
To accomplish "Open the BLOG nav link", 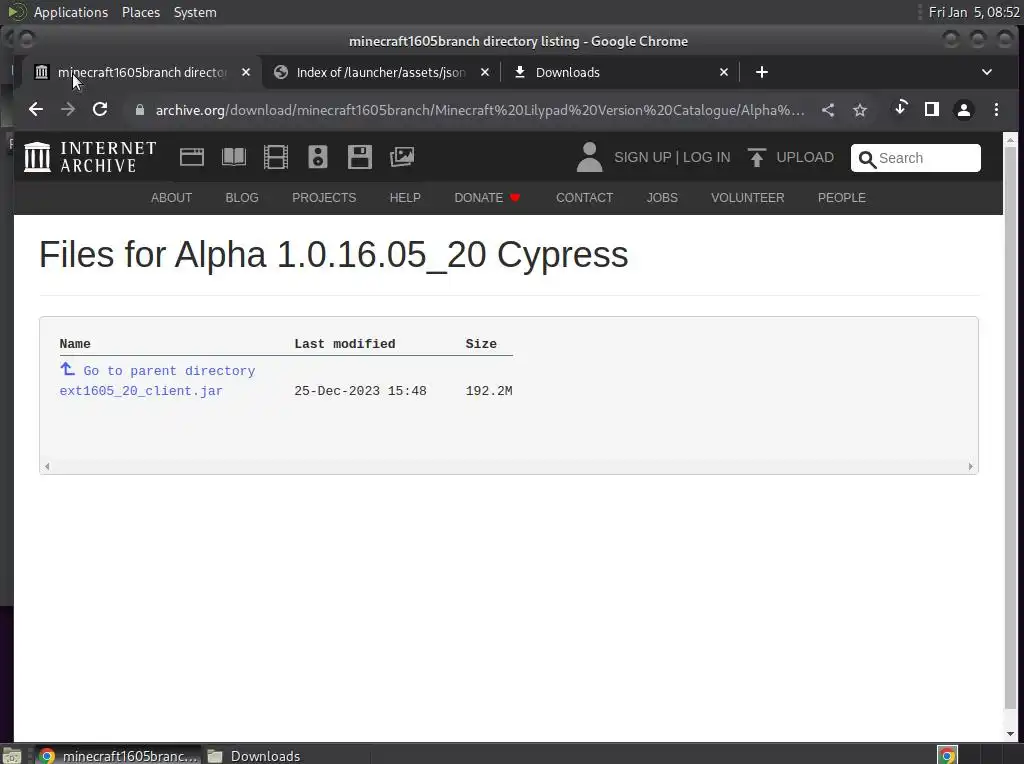I will pos(242,198).
